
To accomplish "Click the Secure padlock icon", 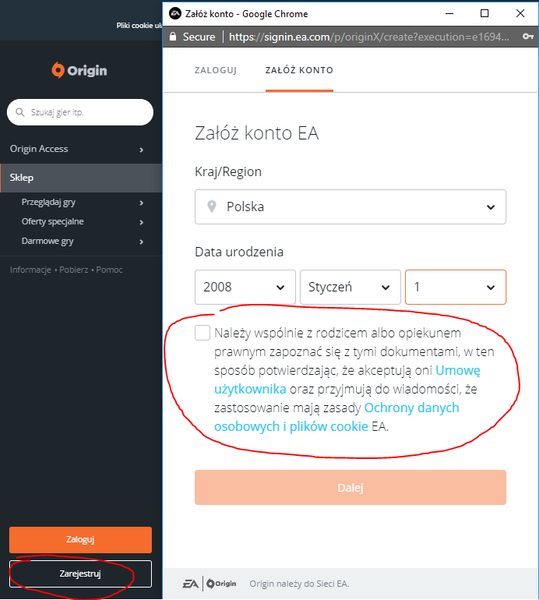I will tap(173, 36).
